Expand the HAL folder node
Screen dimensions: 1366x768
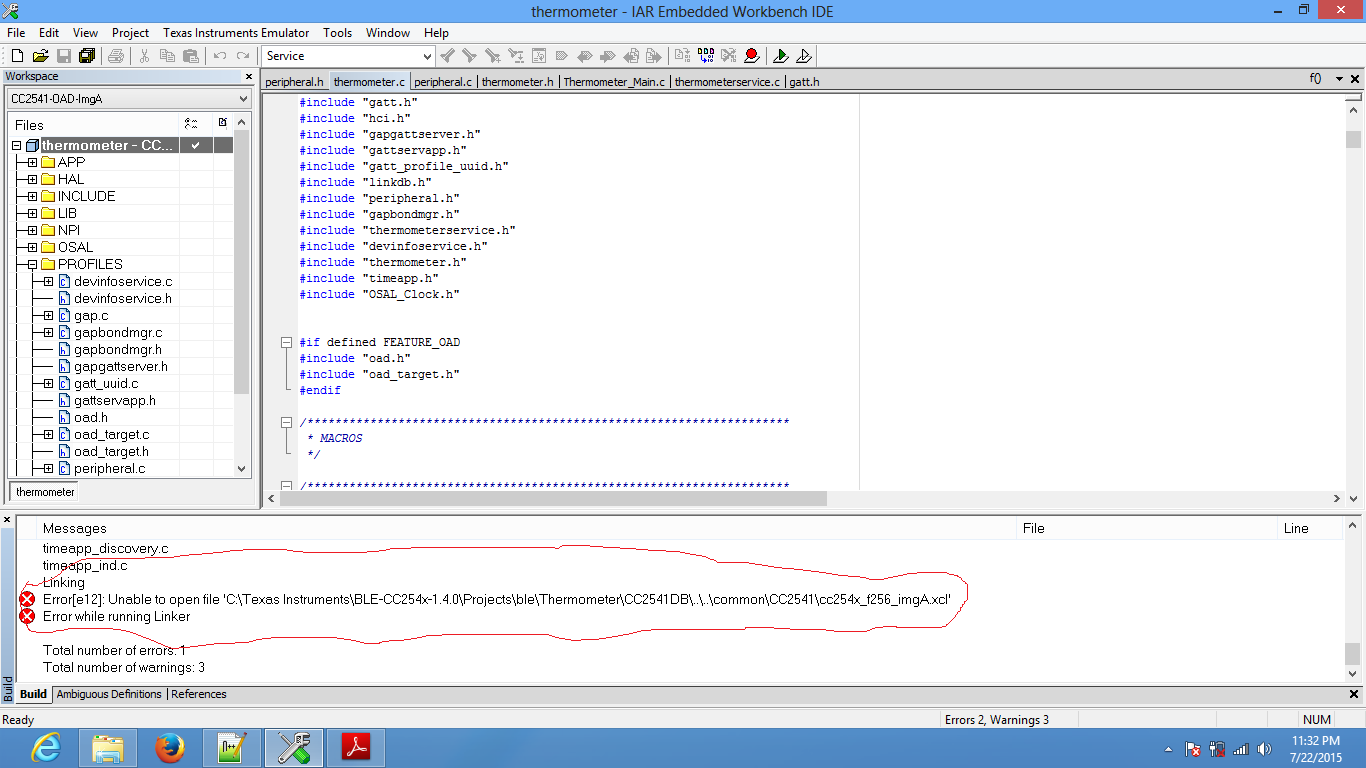(32, 179)
